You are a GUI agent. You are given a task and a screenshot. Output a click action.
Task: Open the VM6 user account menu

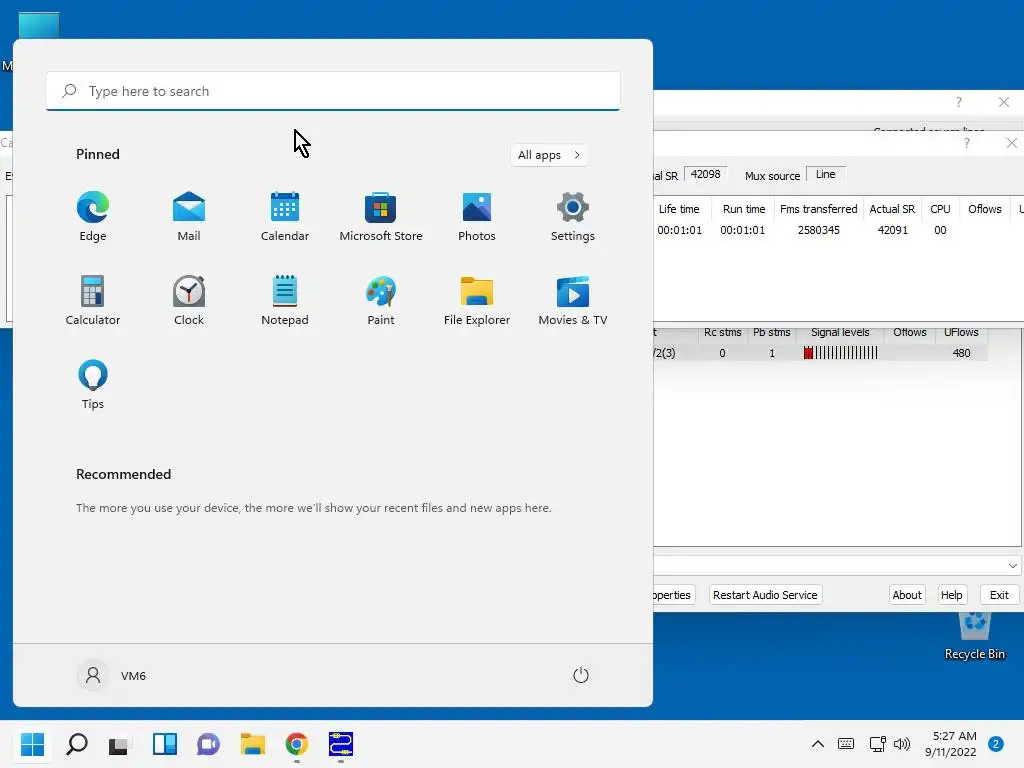click(x=112, y=675)
